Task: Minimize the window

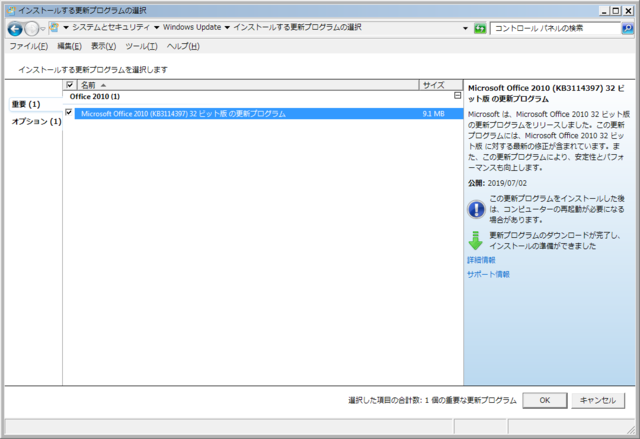Action: [604, 11]
